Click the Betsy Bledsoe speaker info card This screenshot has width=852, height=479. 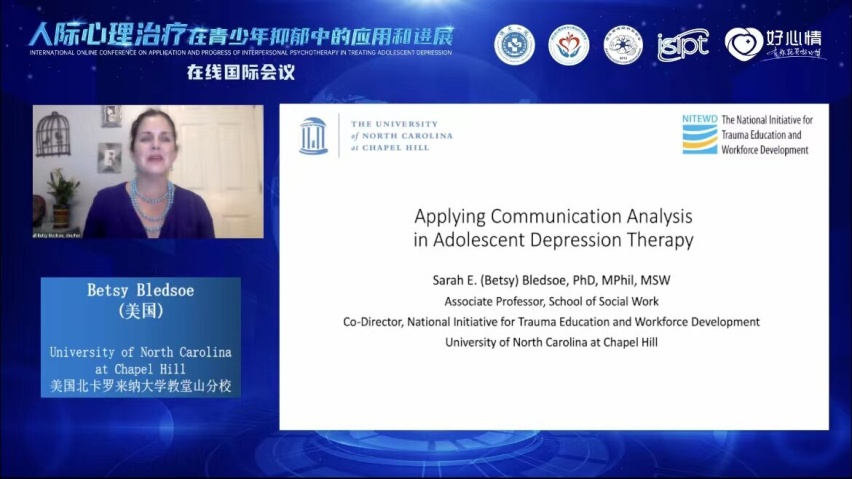click(x=141, y=337)
